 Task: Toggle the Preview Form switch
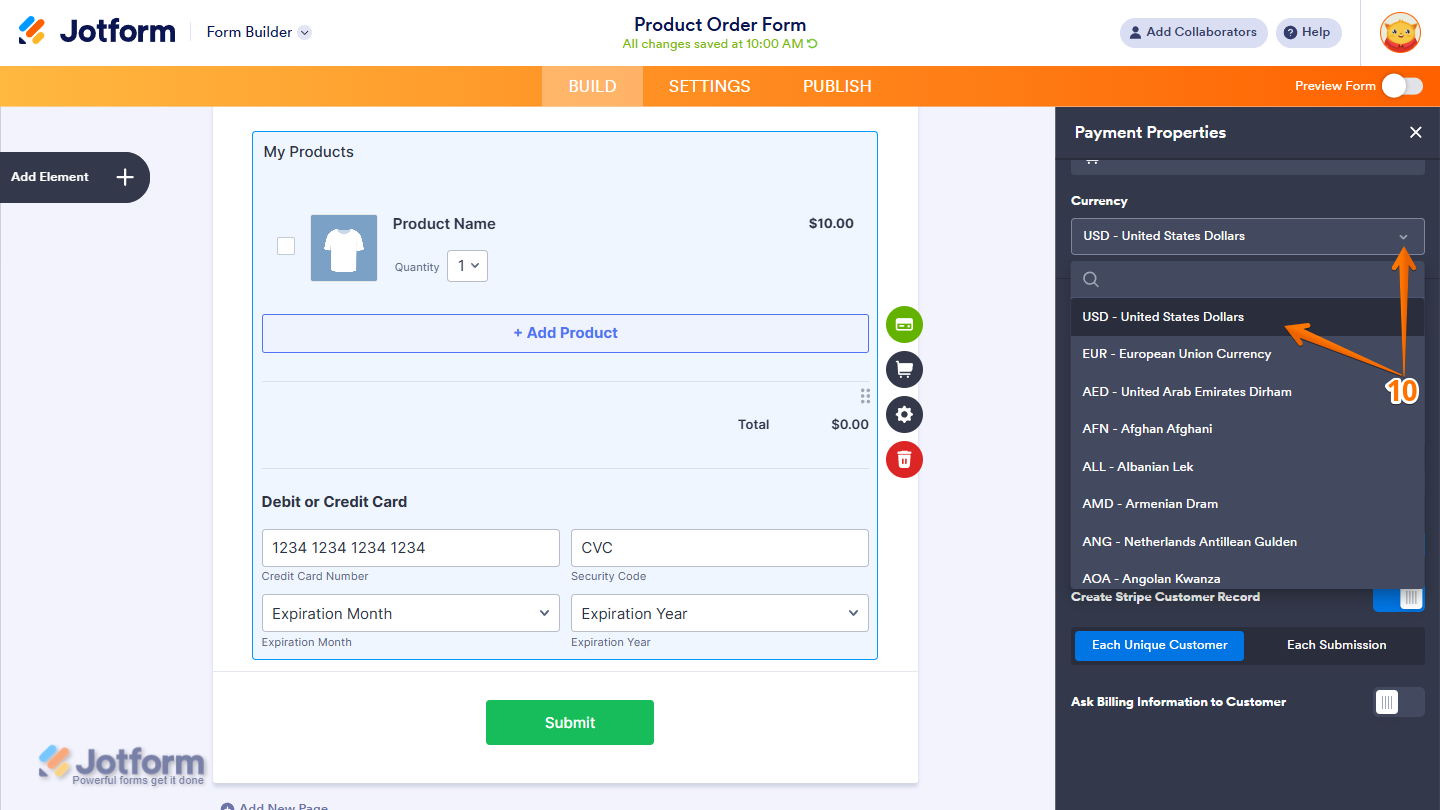(x=1402, y=86)
